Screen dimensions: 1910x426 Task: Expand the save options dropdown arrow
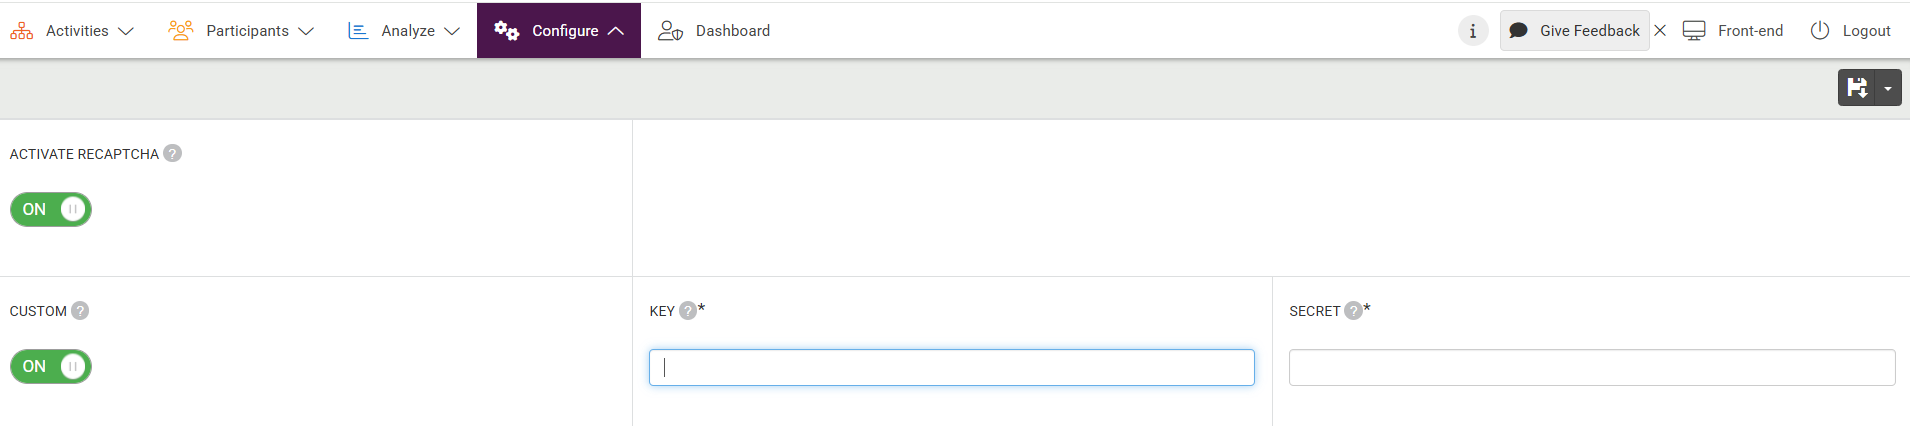pos(1888,88)
